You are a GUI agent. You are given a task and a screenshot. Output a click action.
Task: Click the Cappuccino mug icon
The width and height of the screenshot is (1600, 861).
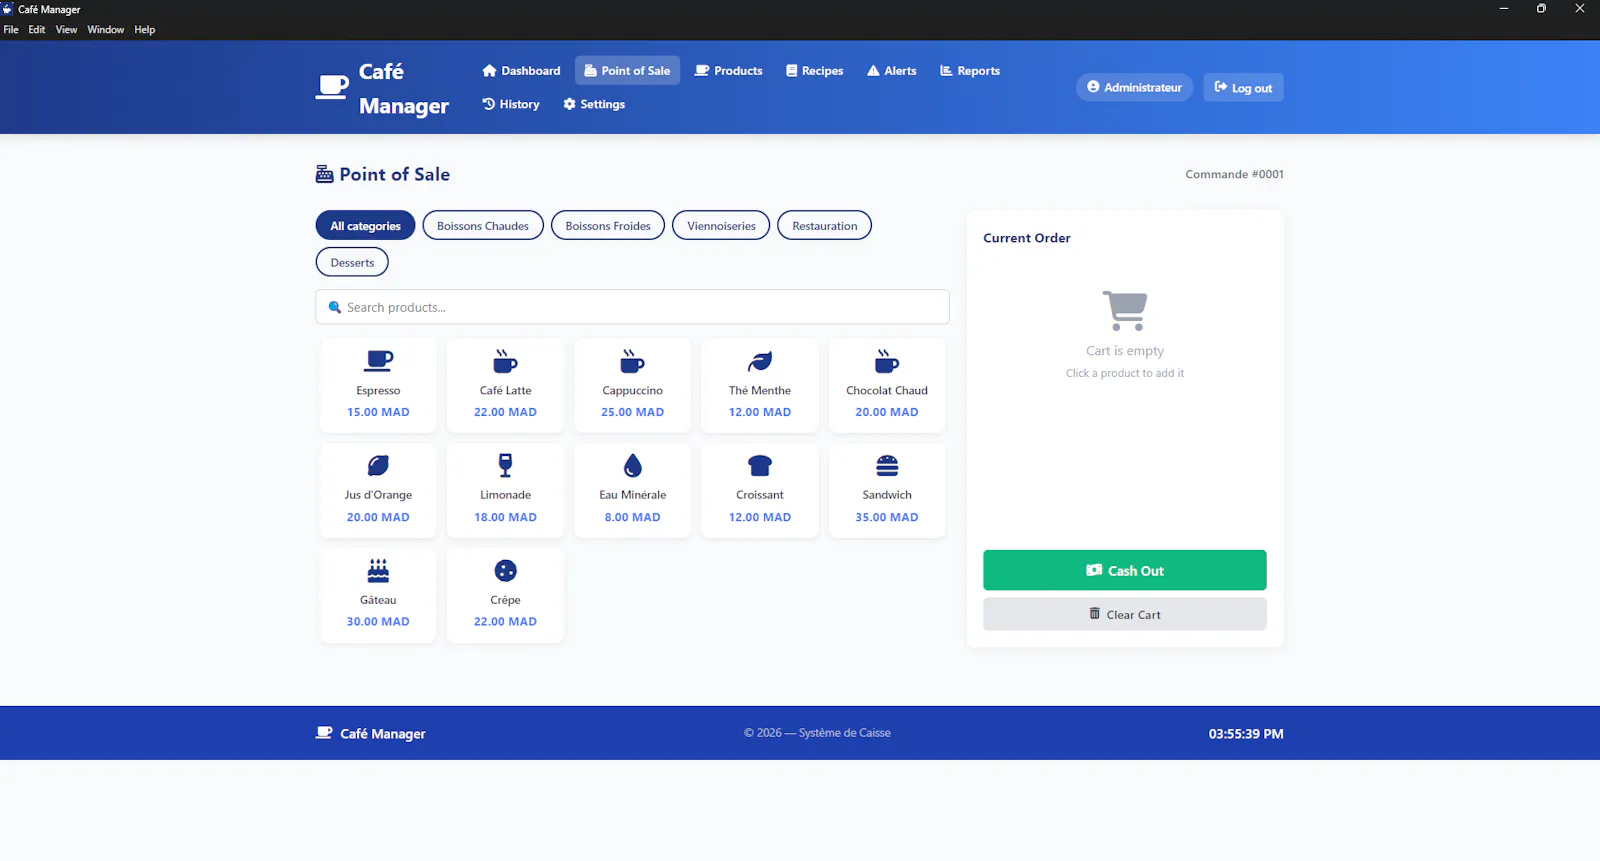pos(632,360)
